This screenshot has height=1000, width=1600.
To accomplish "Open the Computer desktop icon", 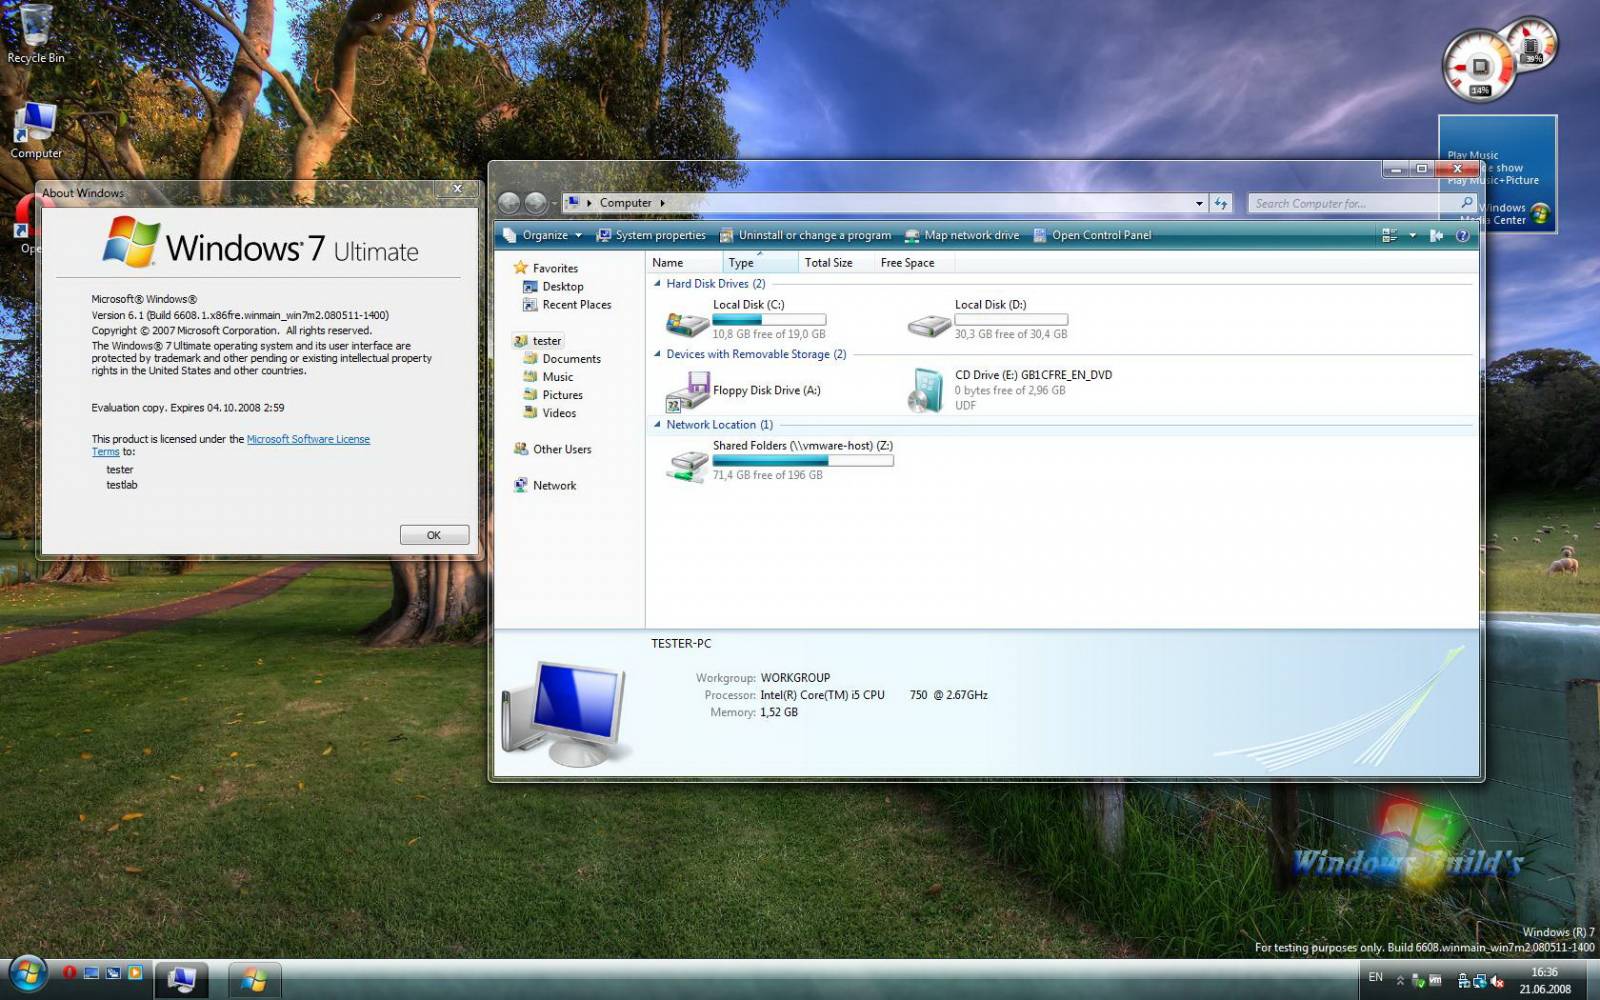I will (35, 130).
